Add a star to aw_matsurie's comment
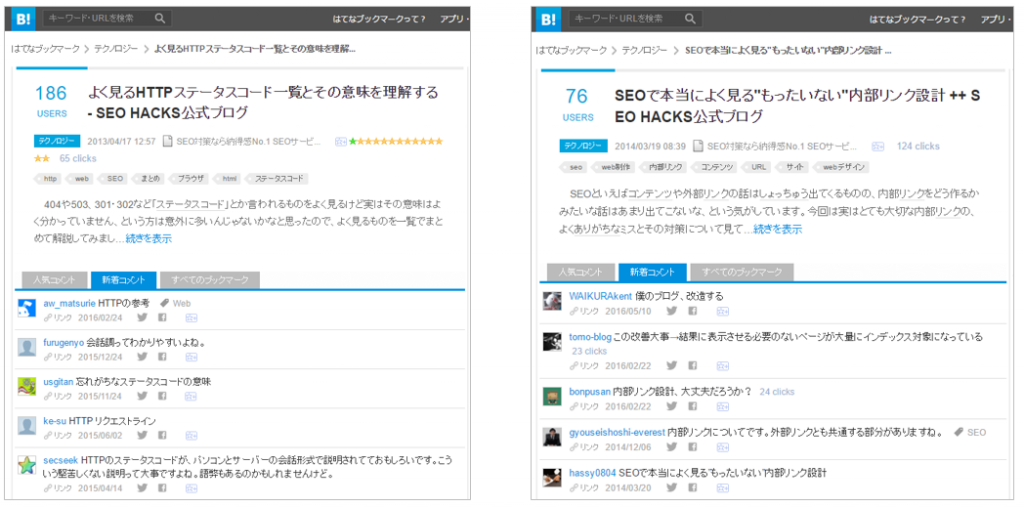This screenshot has width=1024, height=507. click(x=191, y=318)
